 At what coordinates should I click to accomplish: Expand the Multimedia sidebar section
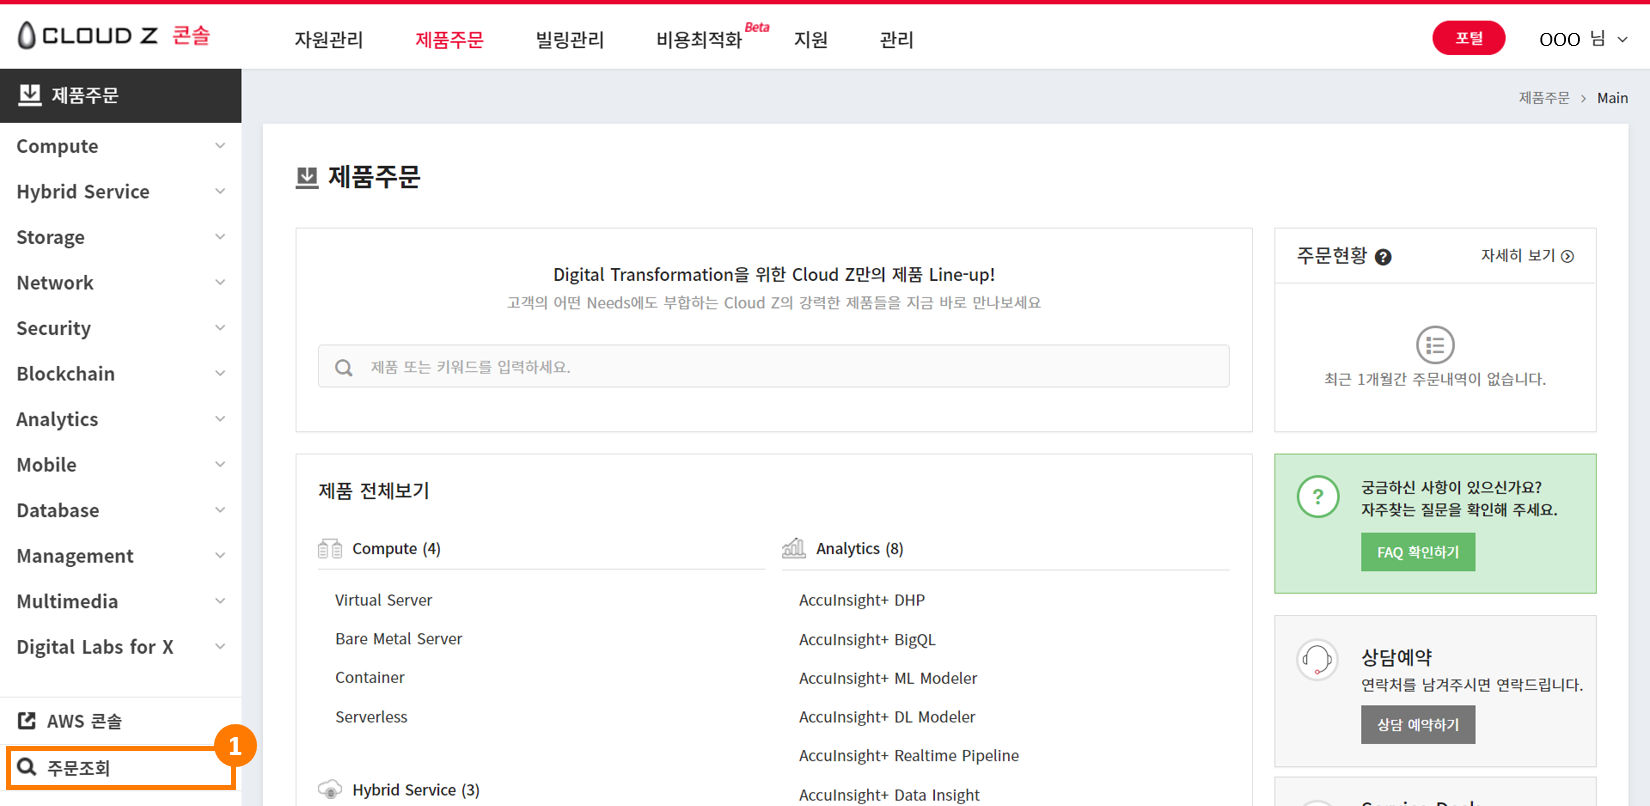[x=120, y=601]
